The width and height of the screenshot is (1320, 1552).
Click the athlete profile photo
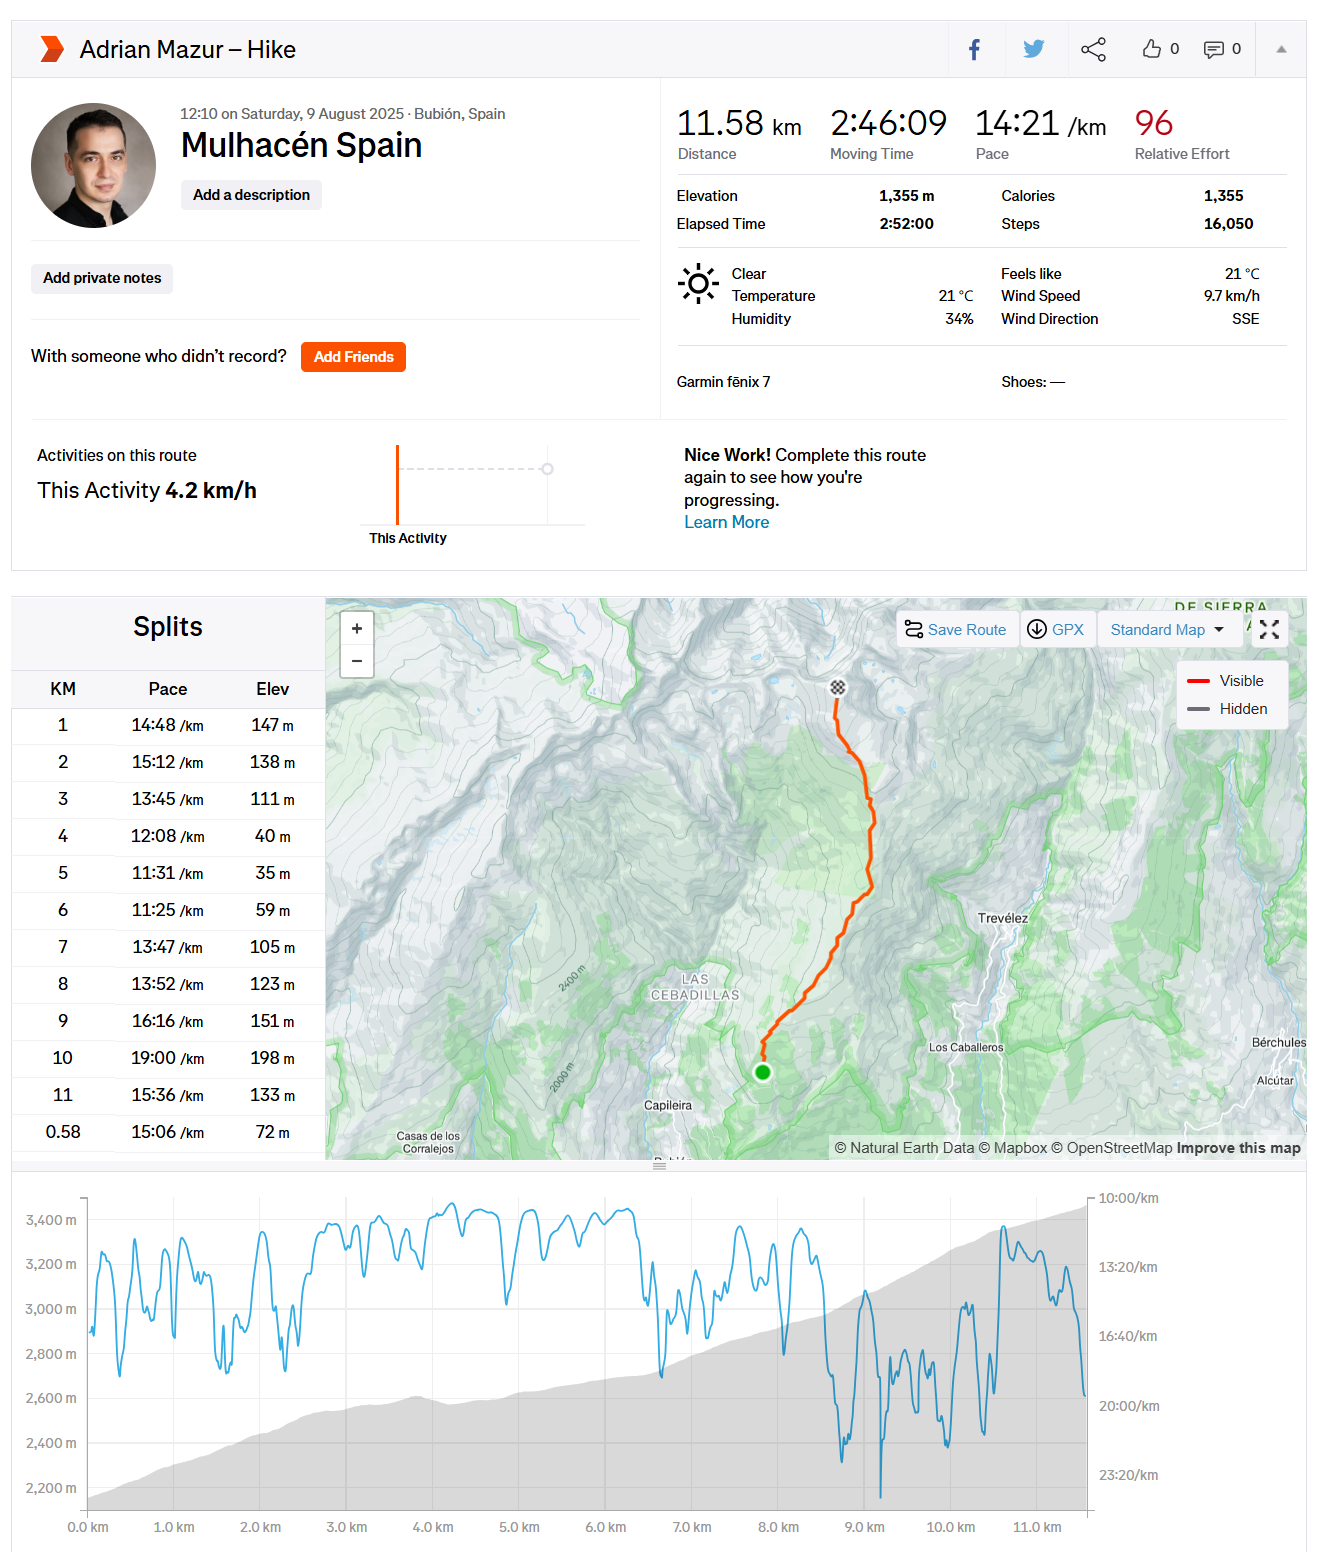[x=94, y=166]
